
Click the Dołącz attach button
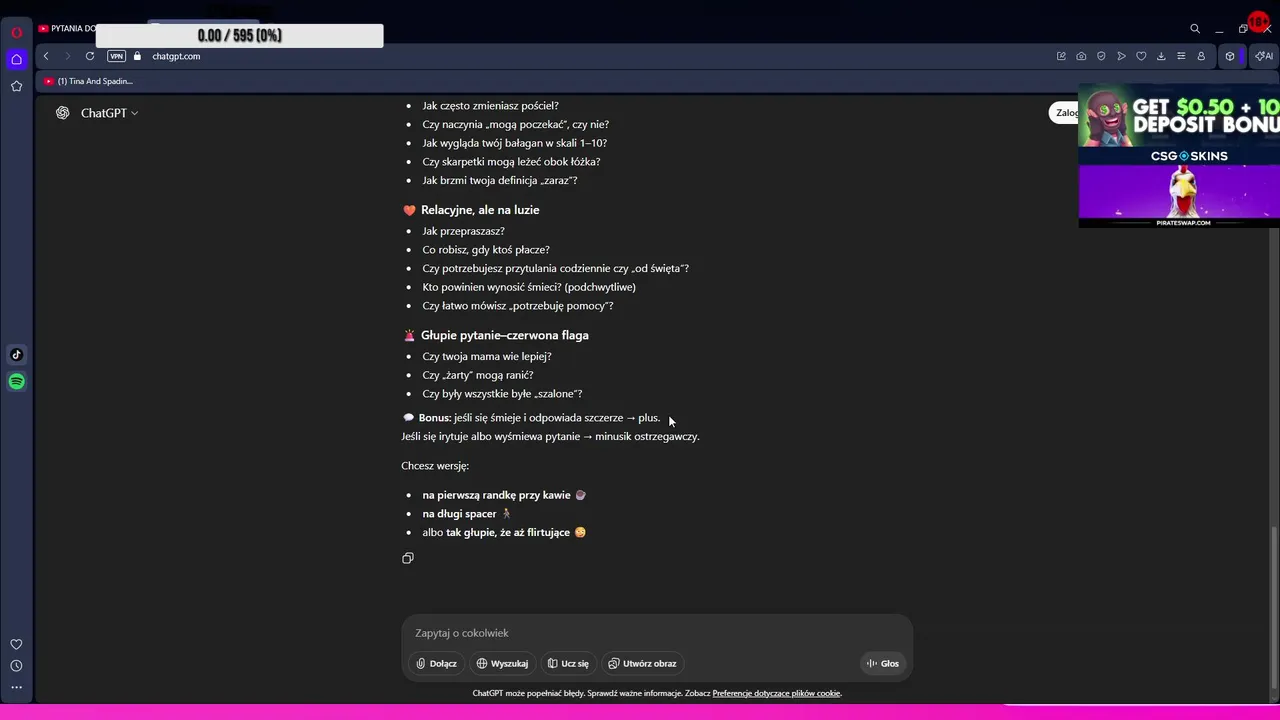point(437,663)
